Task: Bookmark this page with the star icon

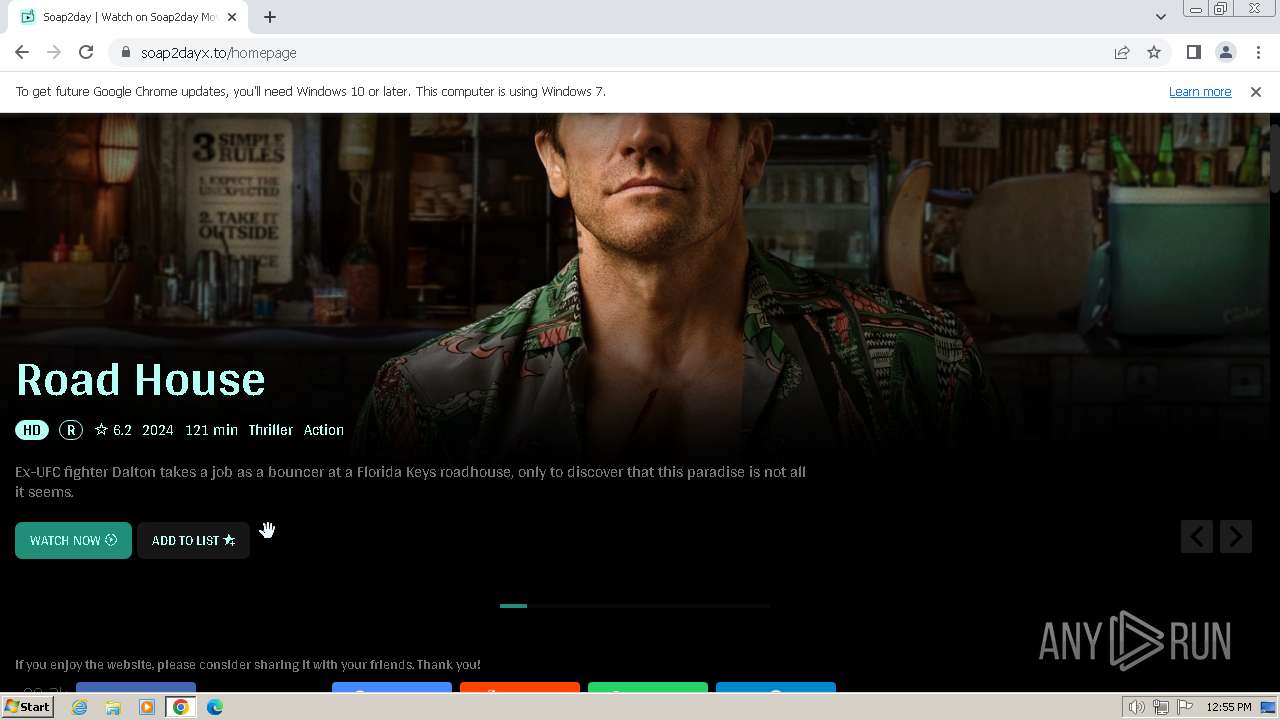Action: click(x=1154, y=53)
